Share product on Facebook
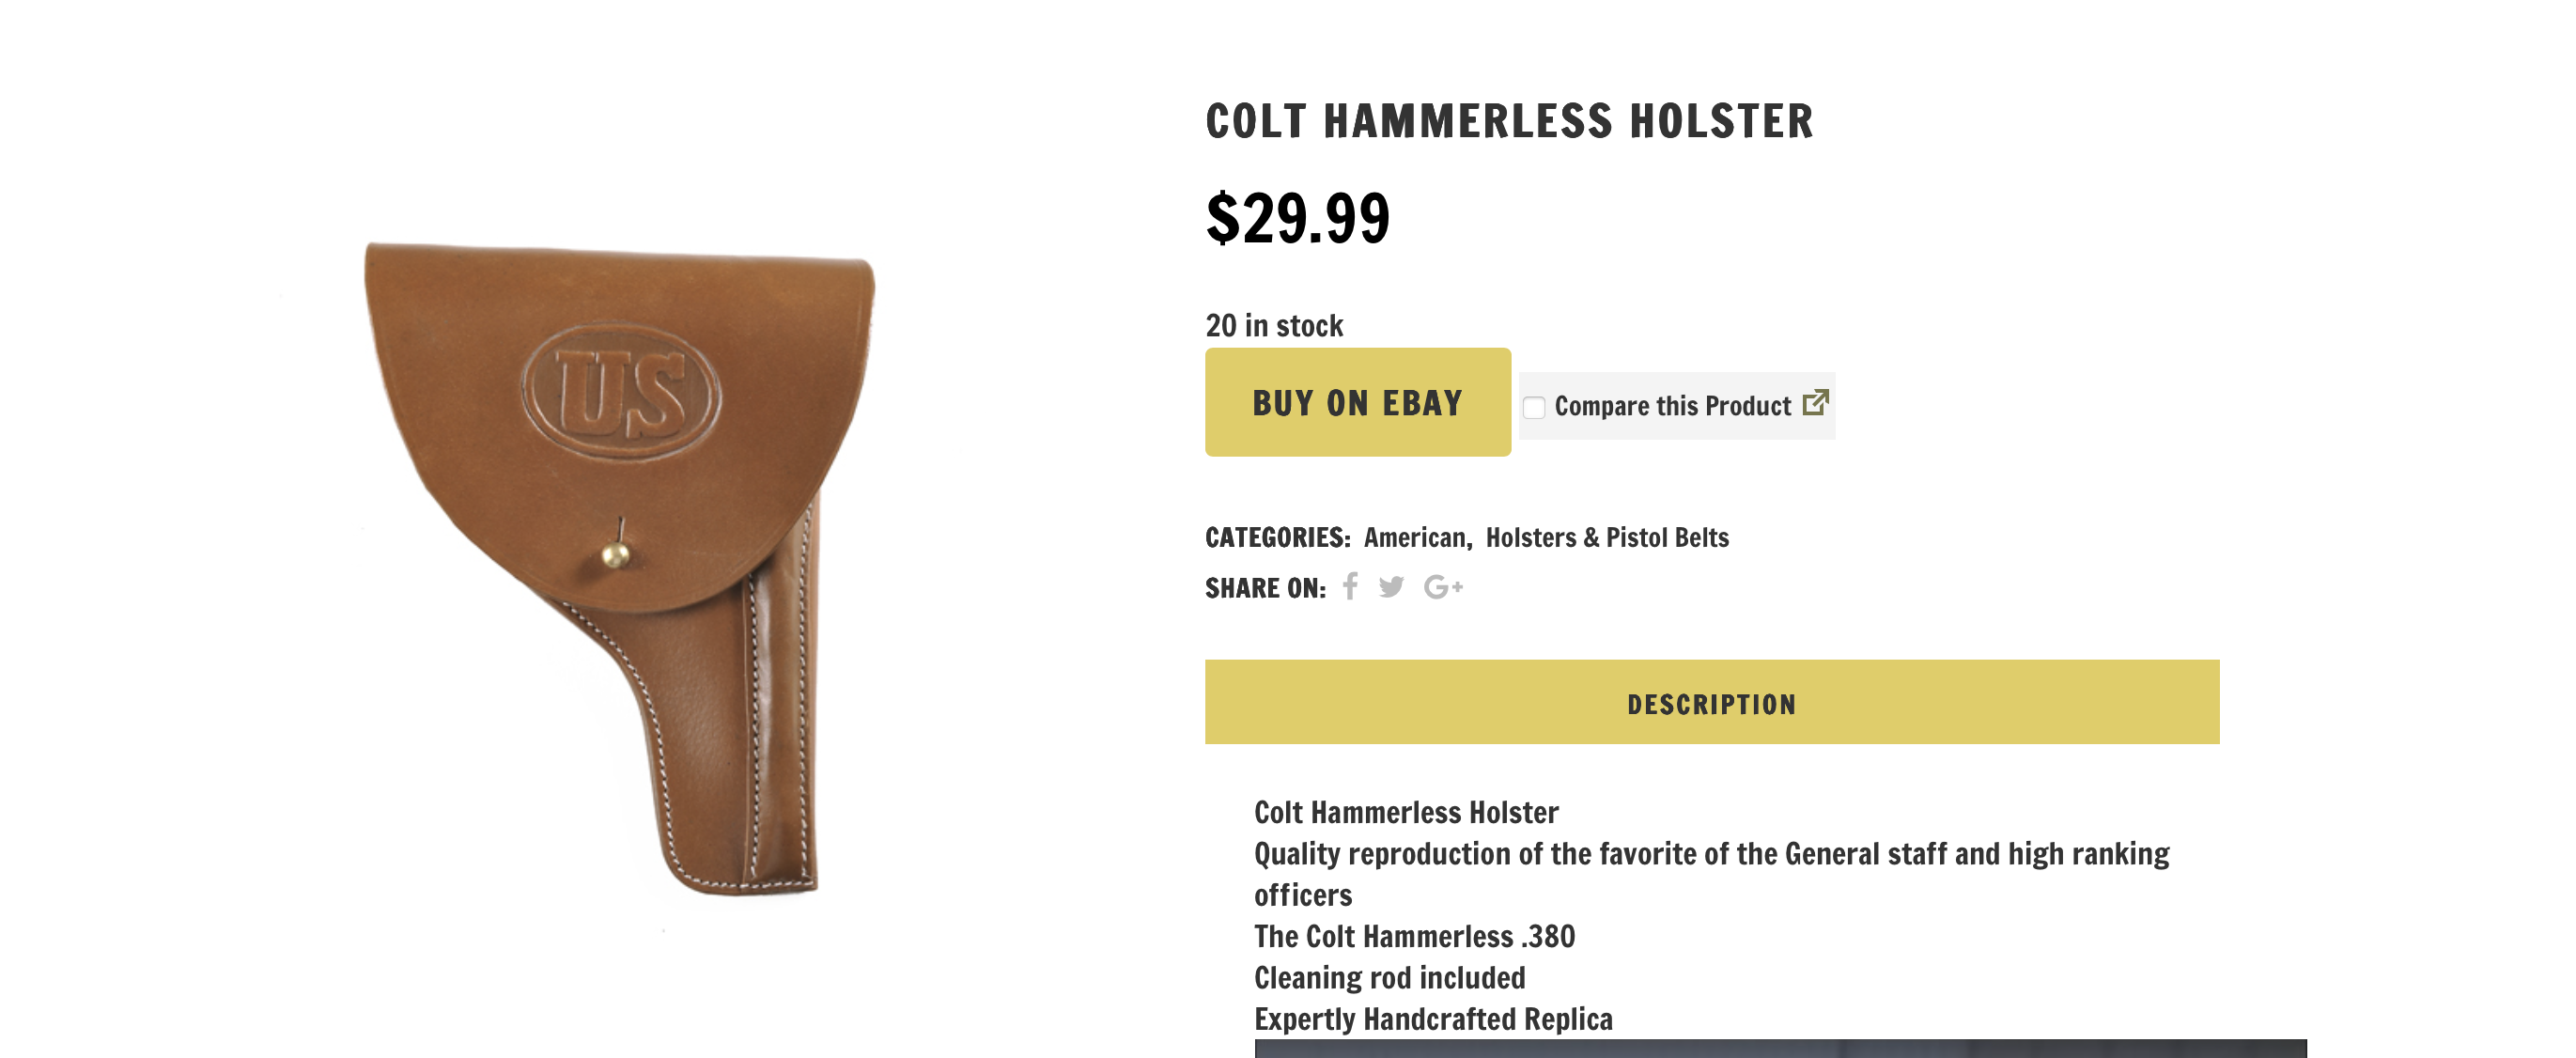Screen dimensions: 2576x1058 pos(1350,587)
